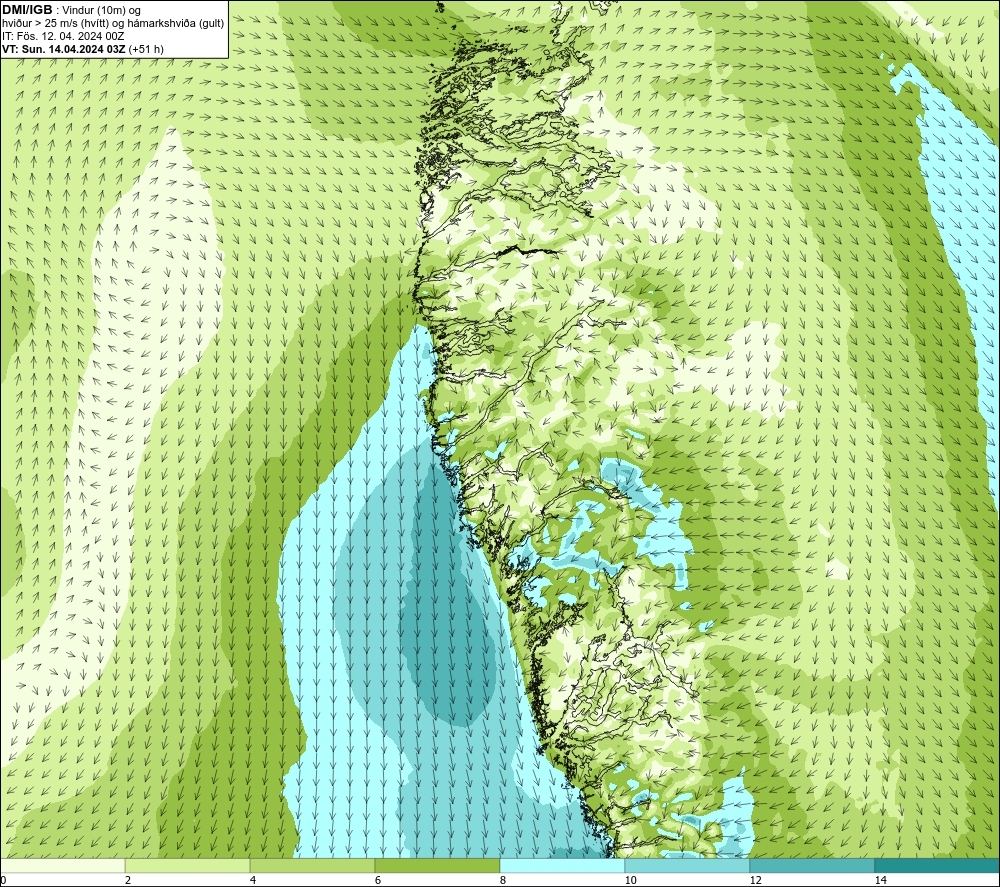This screenshot has width=1000, height=887.
Task: Click the 10–12 m/s cyan swatch
Action: tap(688, 865)
